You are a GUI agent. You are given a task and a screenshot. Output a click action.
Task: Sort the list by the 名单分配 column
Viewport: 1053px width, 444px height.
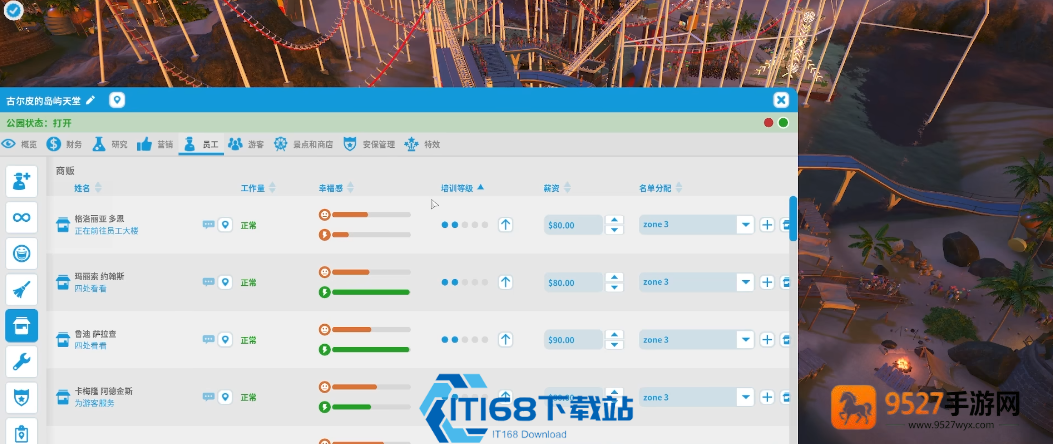(660, 188)
